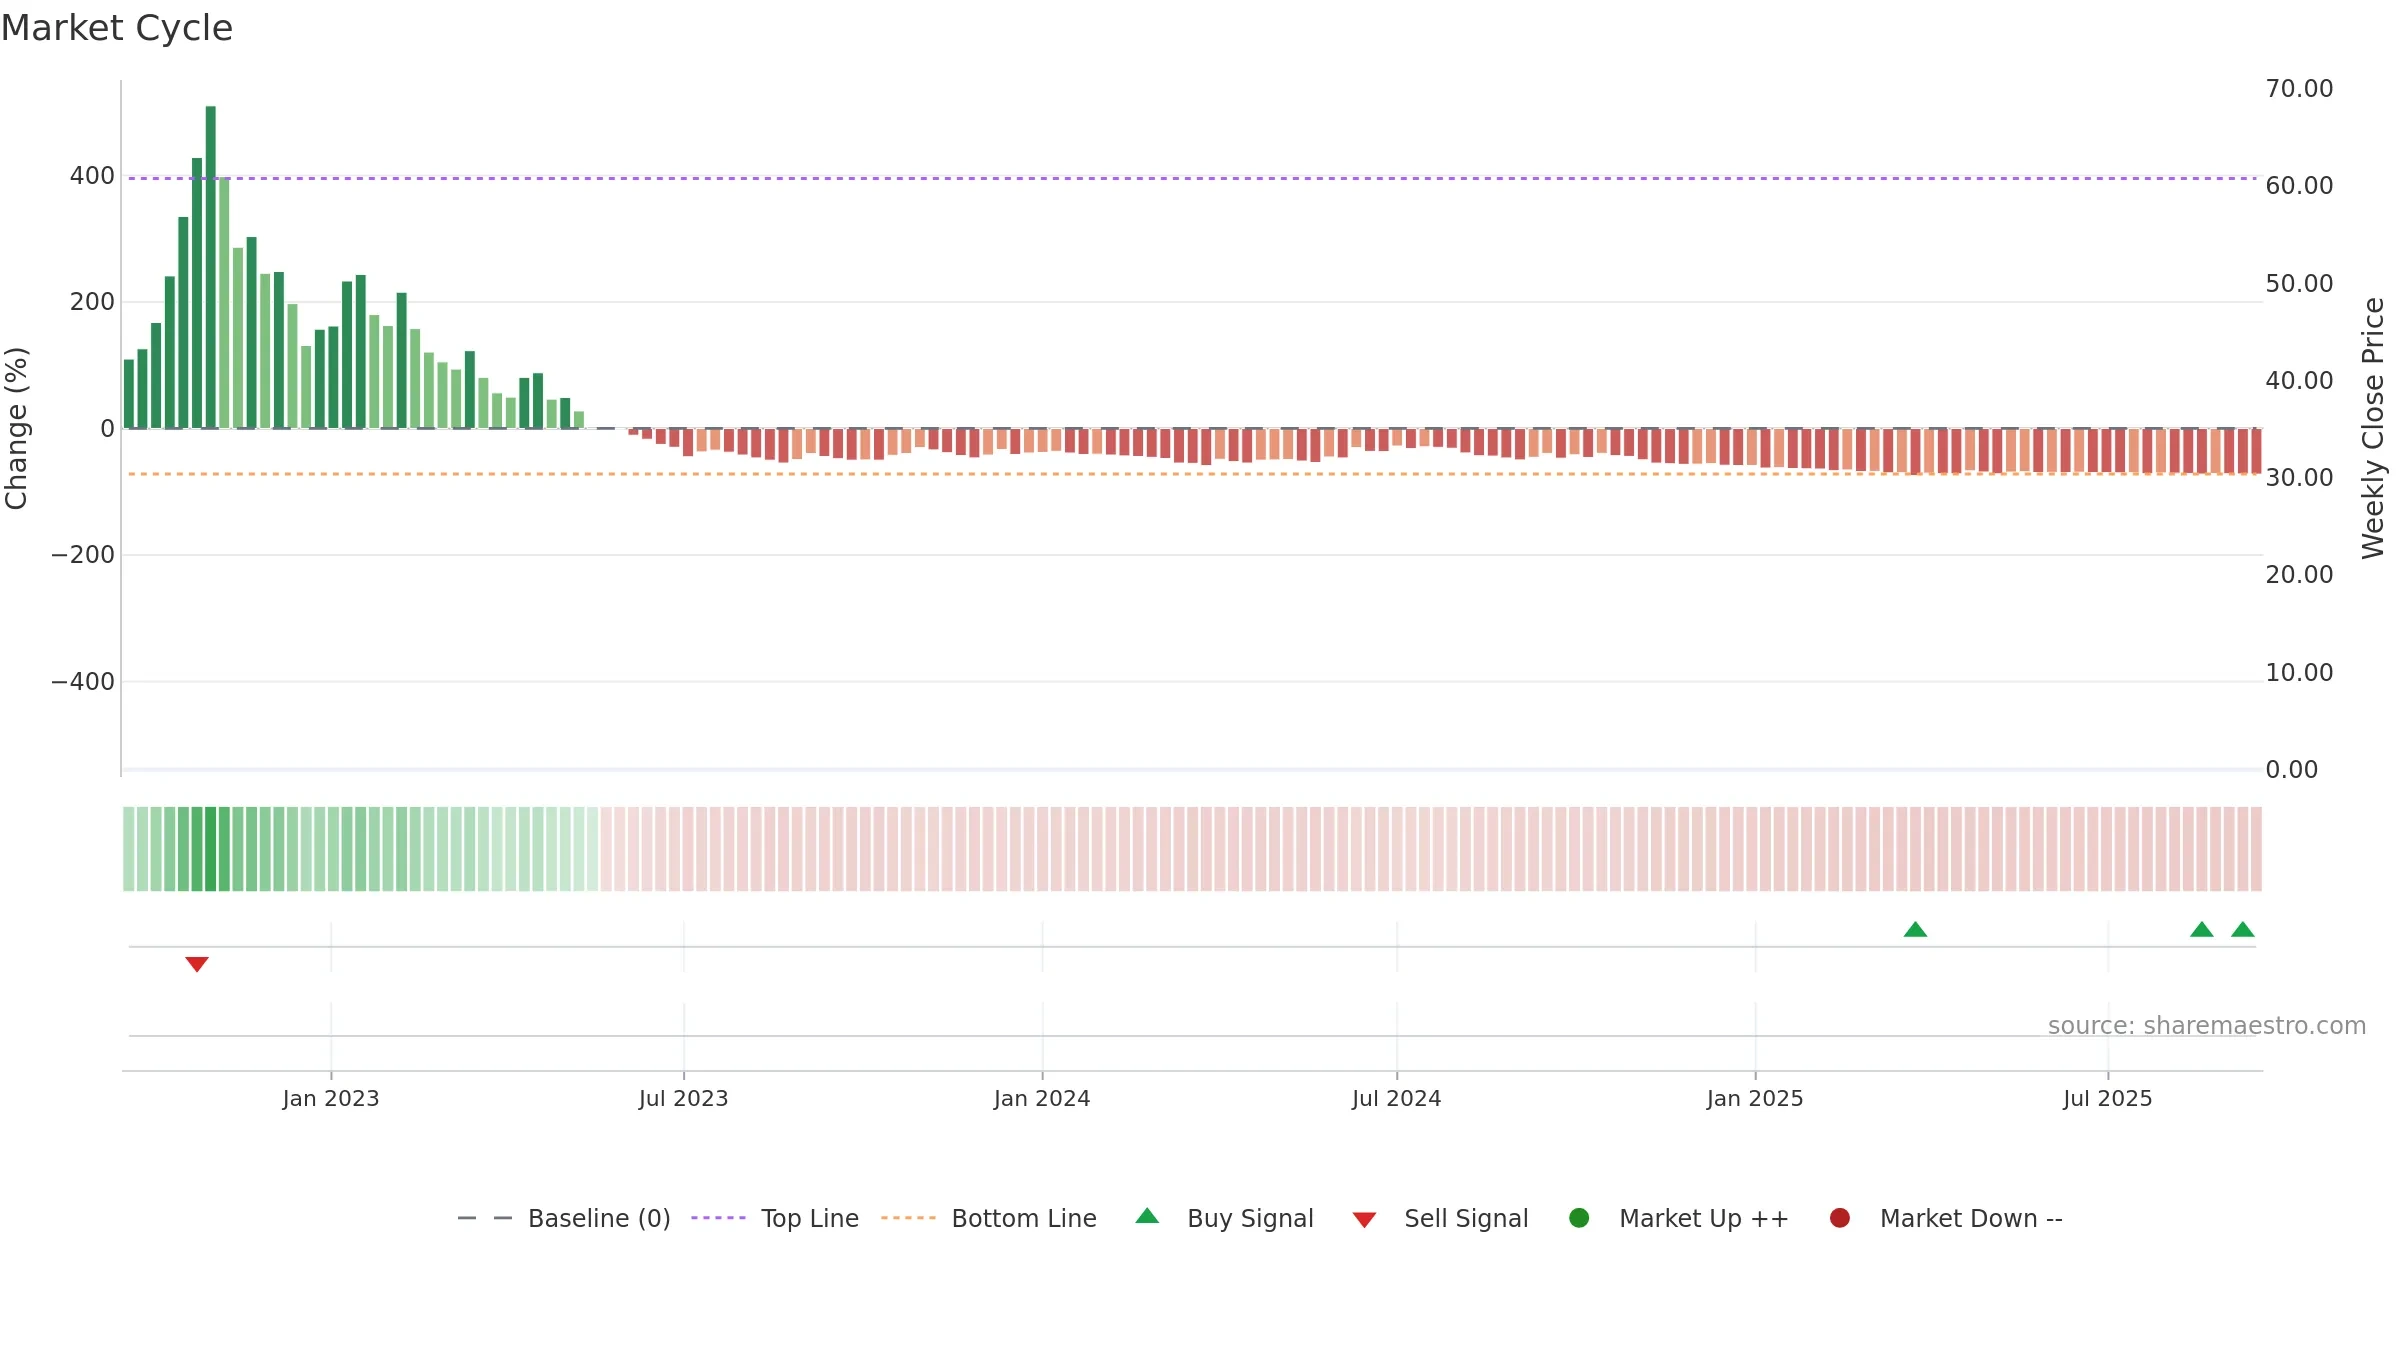Click the purple dotted top line

(x=1192, y=179)
